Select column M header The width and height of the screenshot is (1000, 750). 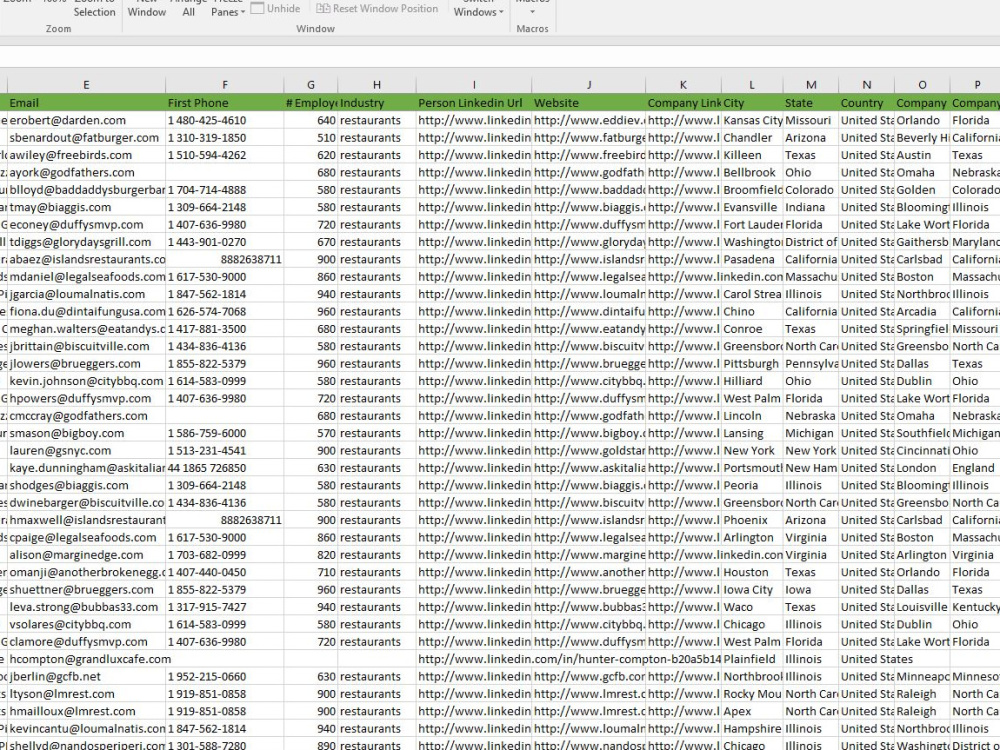coord(811,85)
